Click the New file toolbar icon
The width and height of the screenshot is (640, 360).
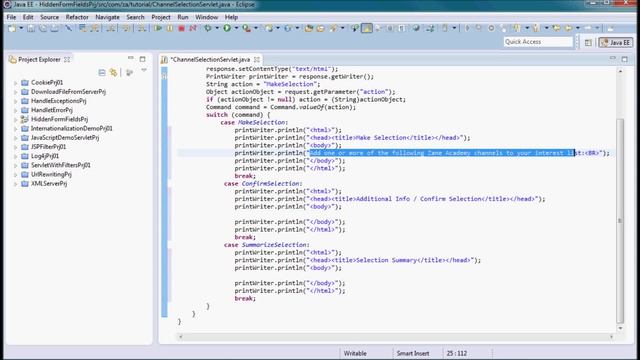tap(12, 28)
